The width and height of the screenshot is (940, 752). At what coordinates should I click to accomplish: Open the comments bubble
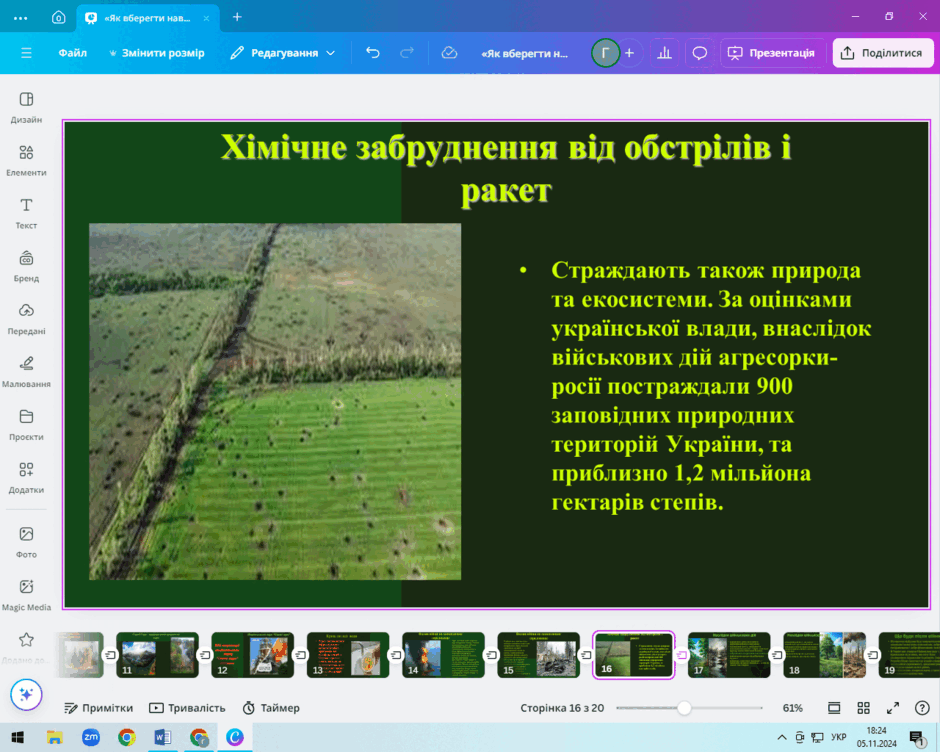pyautogui.click(x=700, y=53)
